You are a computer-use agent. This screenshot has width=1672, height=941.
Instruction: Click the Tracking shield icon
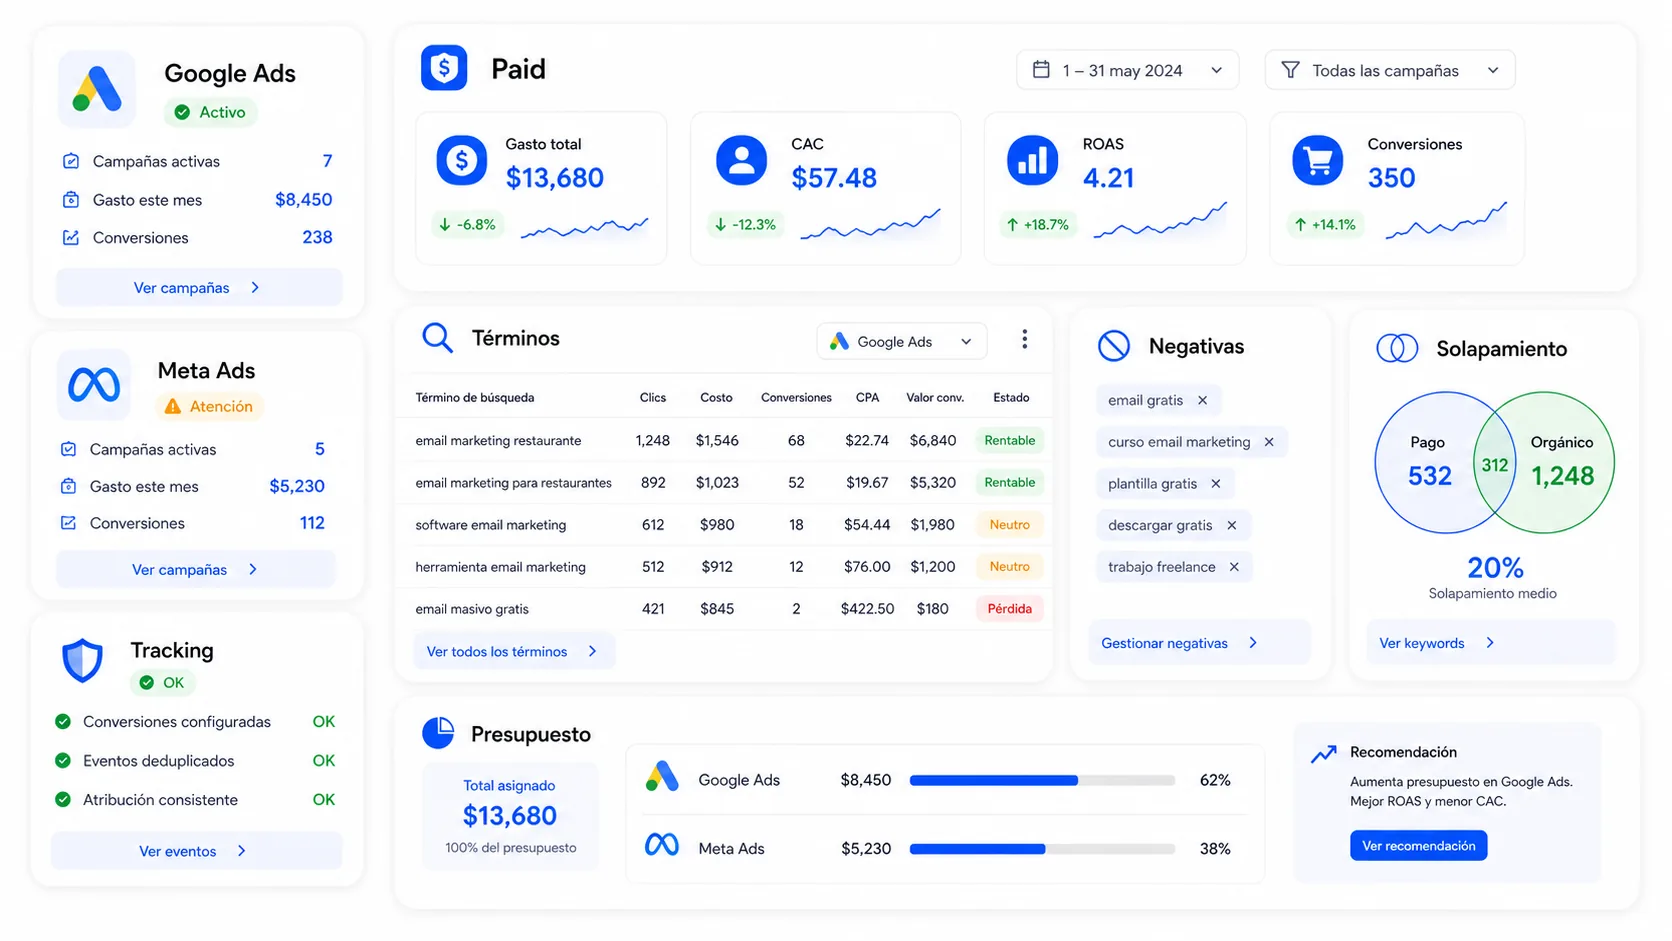82,660
